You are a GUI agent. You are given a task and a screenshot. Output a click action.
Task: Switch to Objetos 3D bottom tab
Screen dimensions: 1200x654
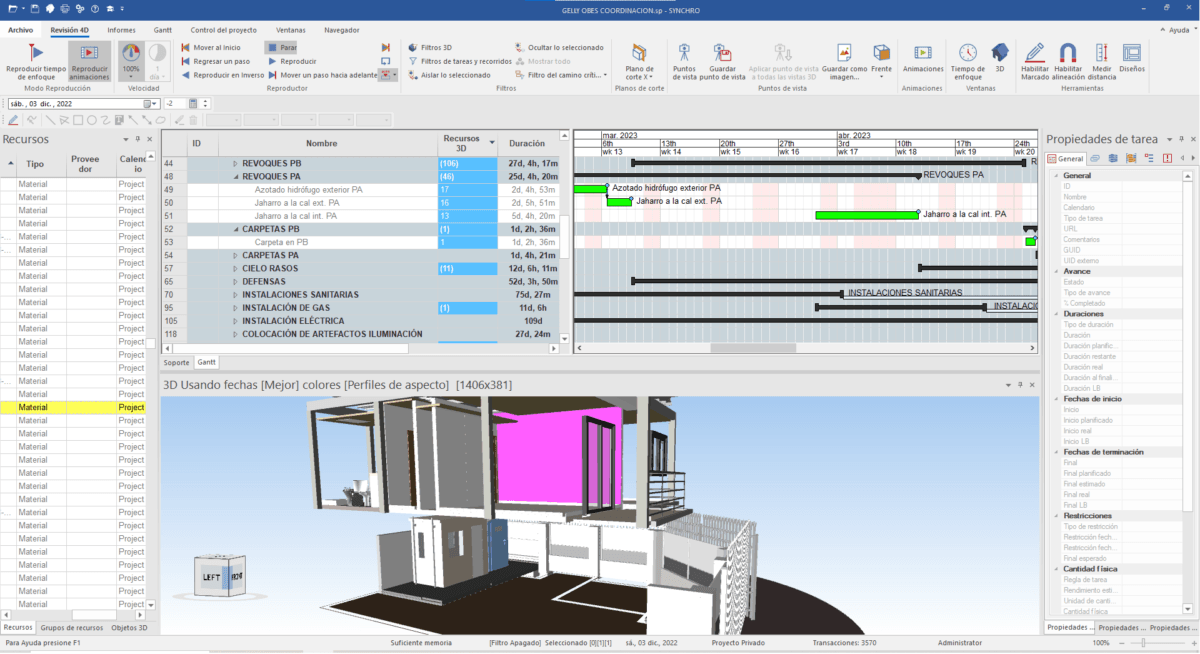click(x=129, y=628)
